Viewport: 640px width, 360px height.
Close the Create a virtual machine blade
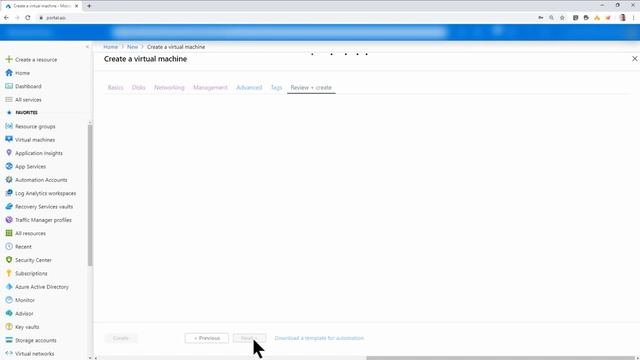634,59
